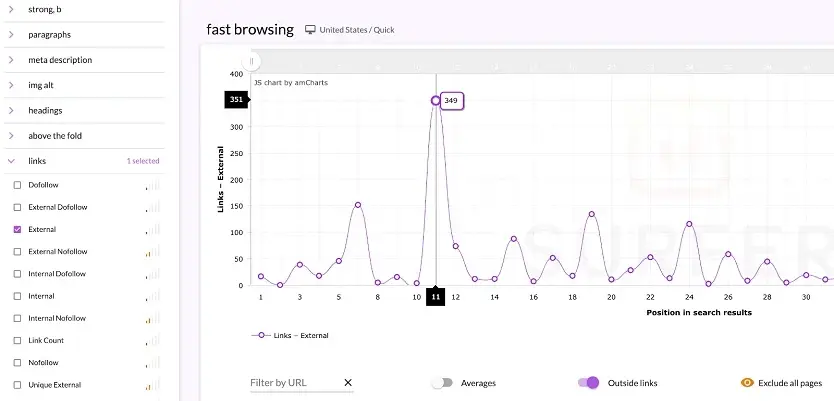Check the External Dofollow checkbox
The width and height of the screenshot is (834, 401).
pos(17,207)
